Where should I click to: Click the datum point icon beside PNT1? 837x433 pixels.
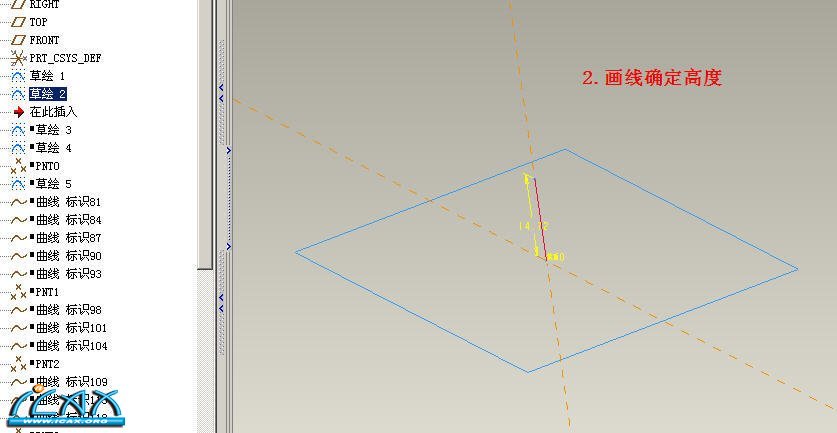tap(19, 292)
